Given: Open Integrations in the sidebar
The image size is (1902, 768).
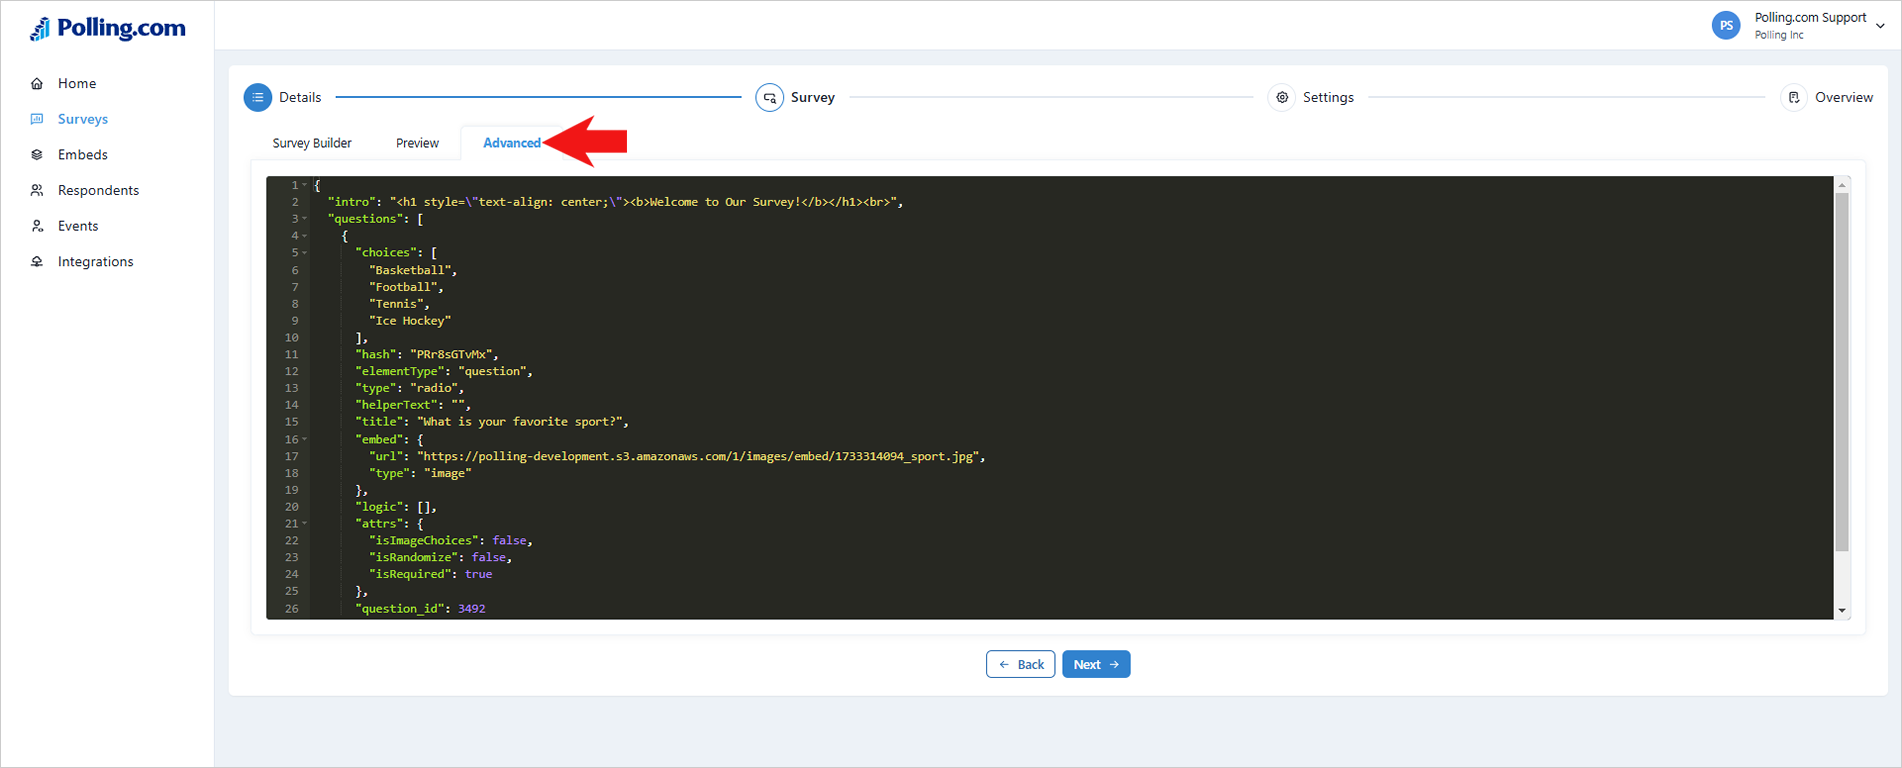Looking at the screenshot, I should (95, 262).
